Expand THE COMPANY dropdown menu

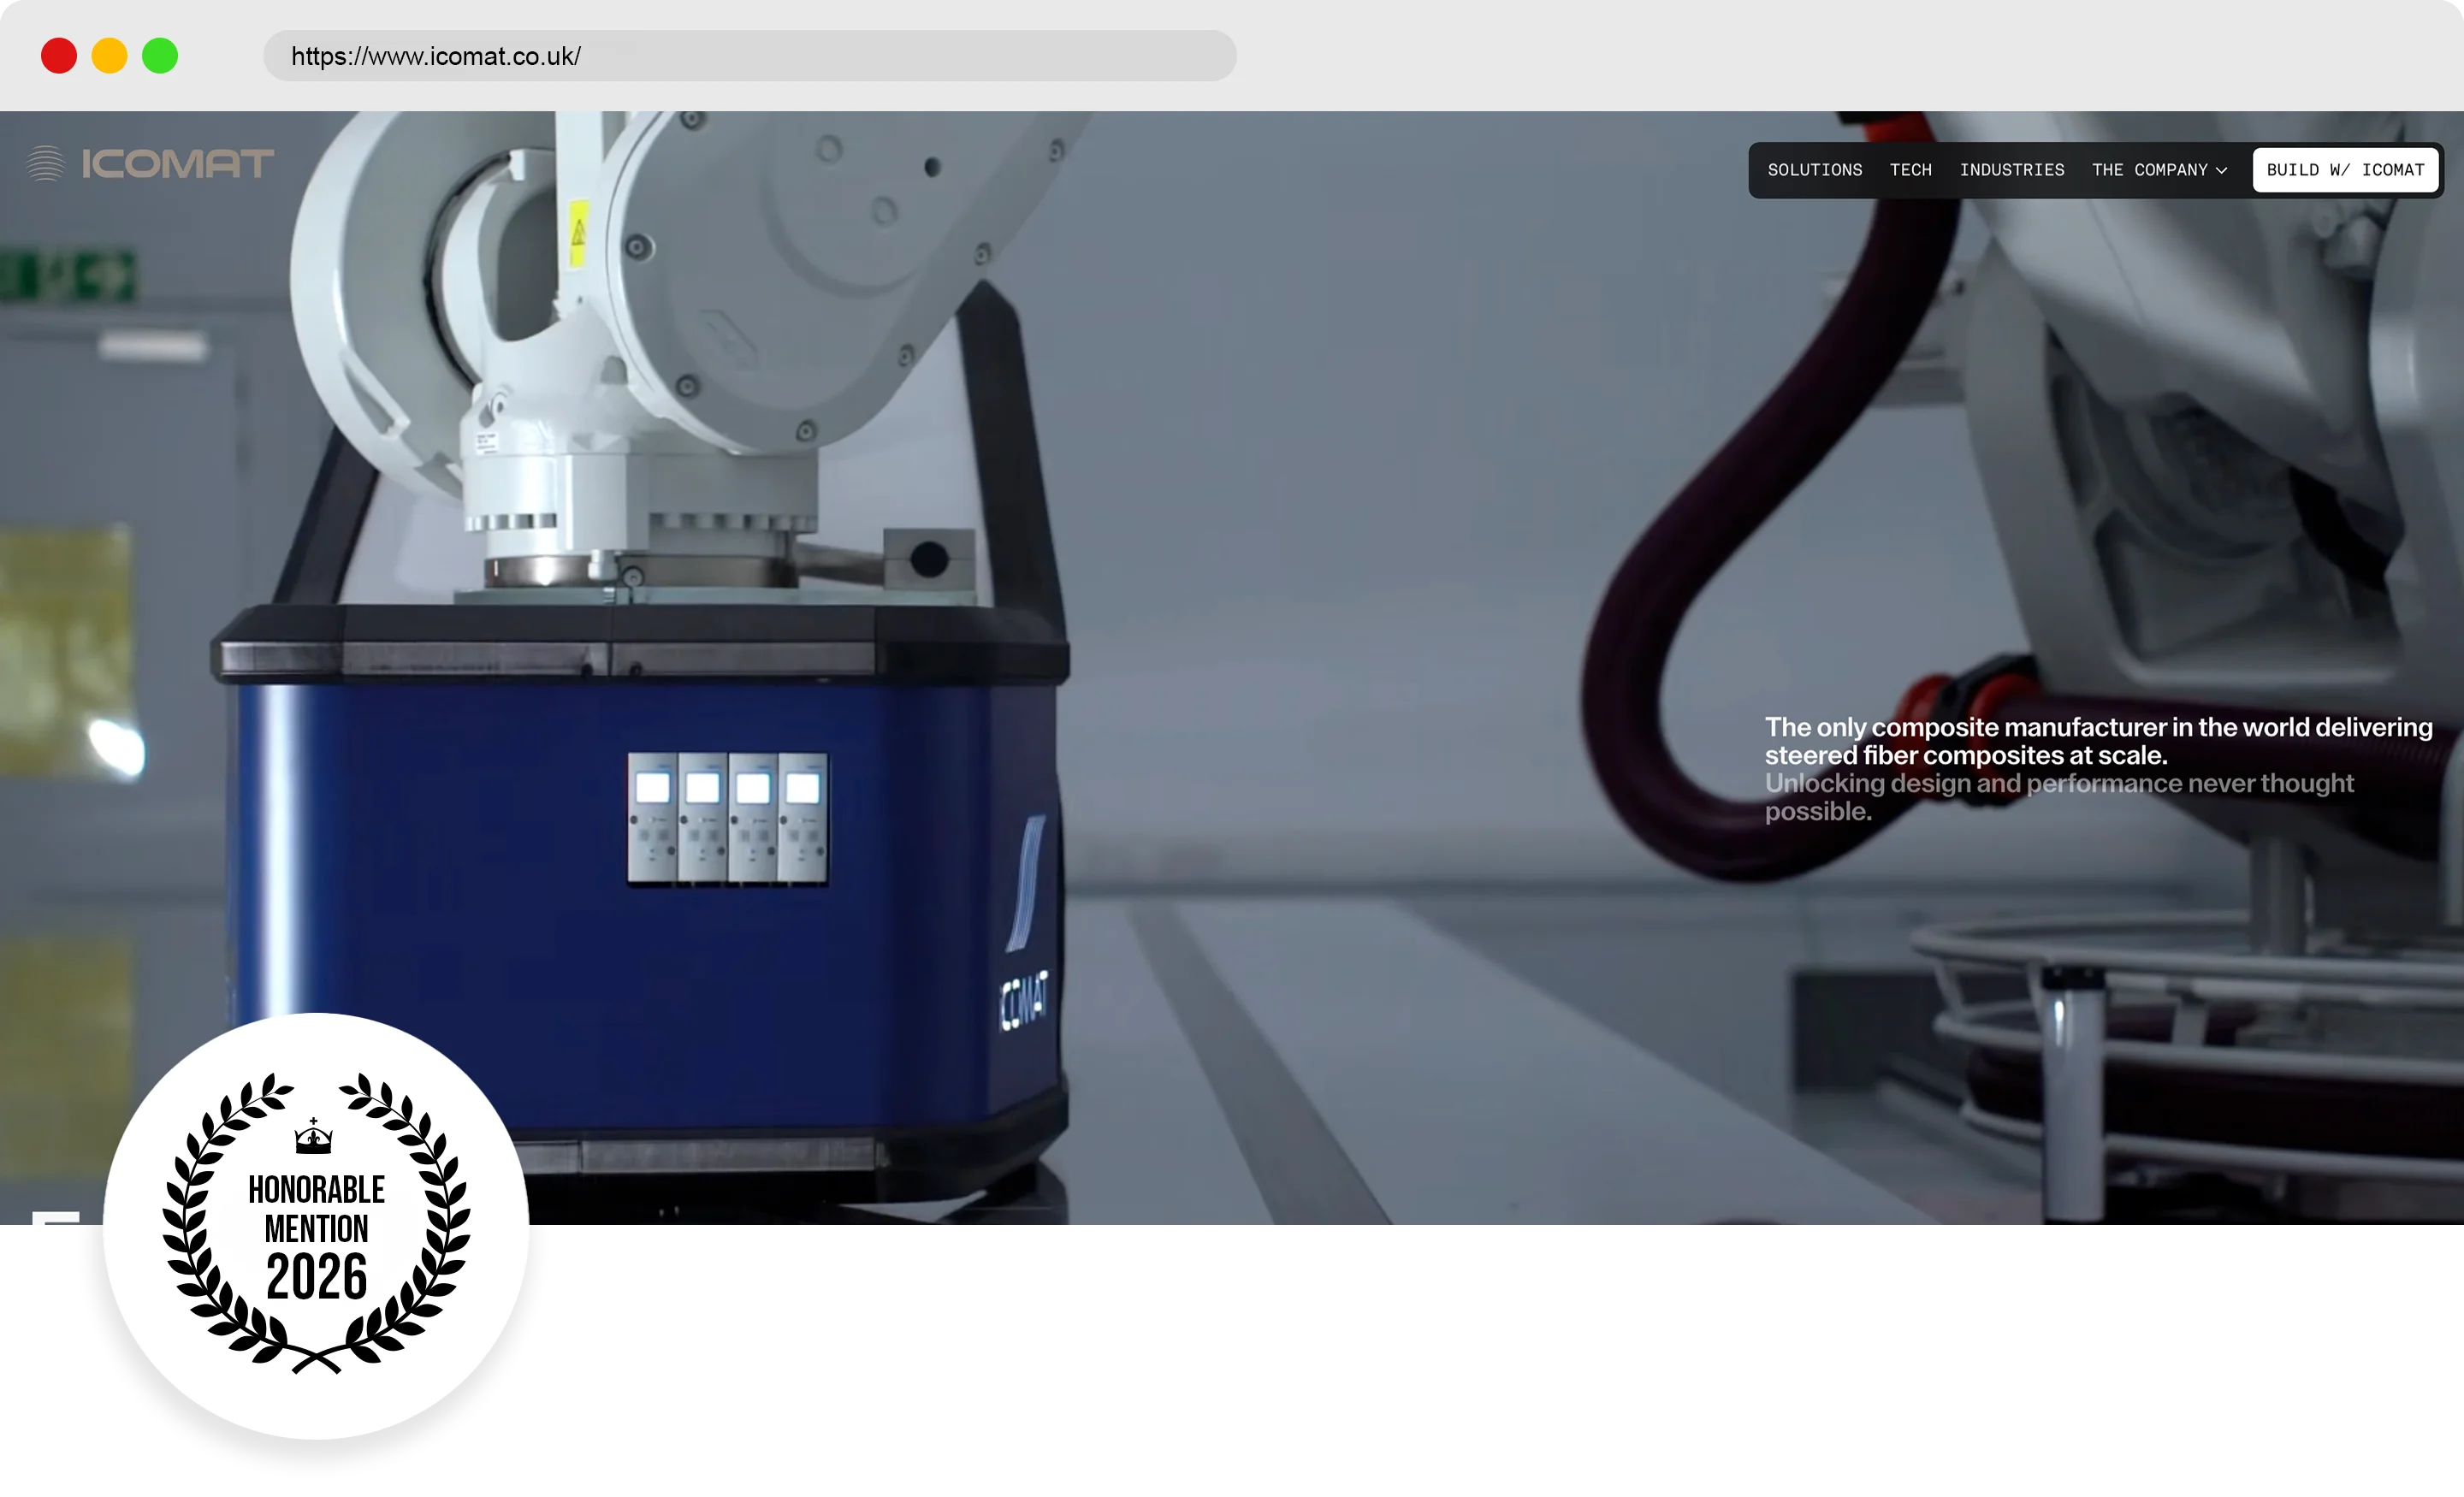click(x=2149, y=170)
